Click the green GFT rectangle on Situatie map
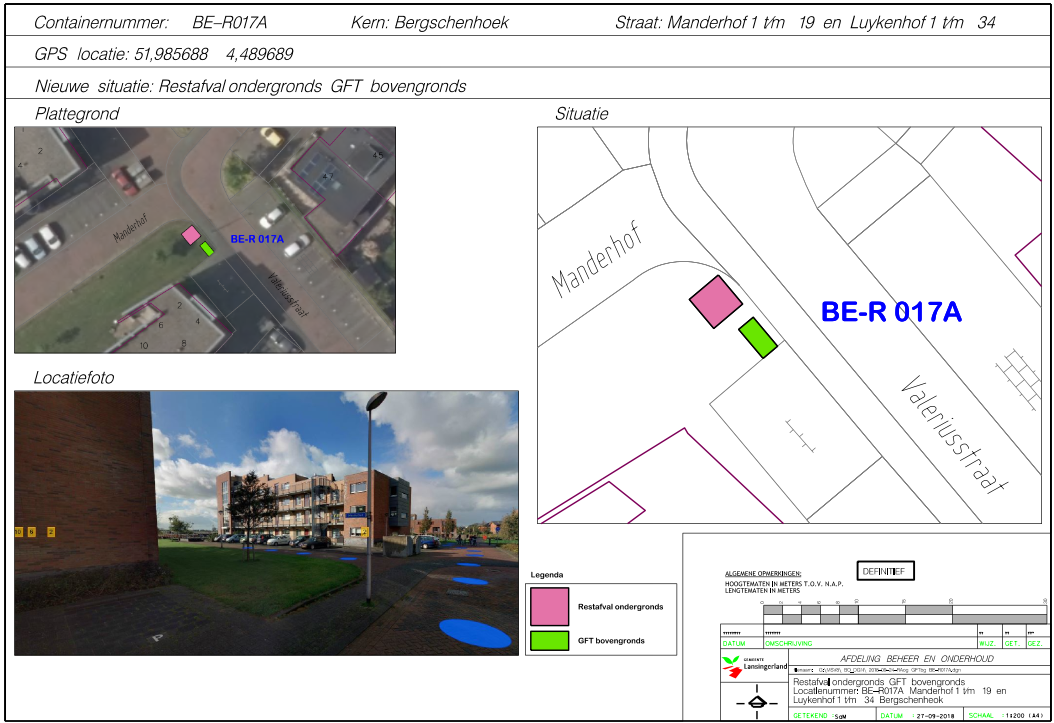Screen dimensions: 1054x723 (758, 338)
